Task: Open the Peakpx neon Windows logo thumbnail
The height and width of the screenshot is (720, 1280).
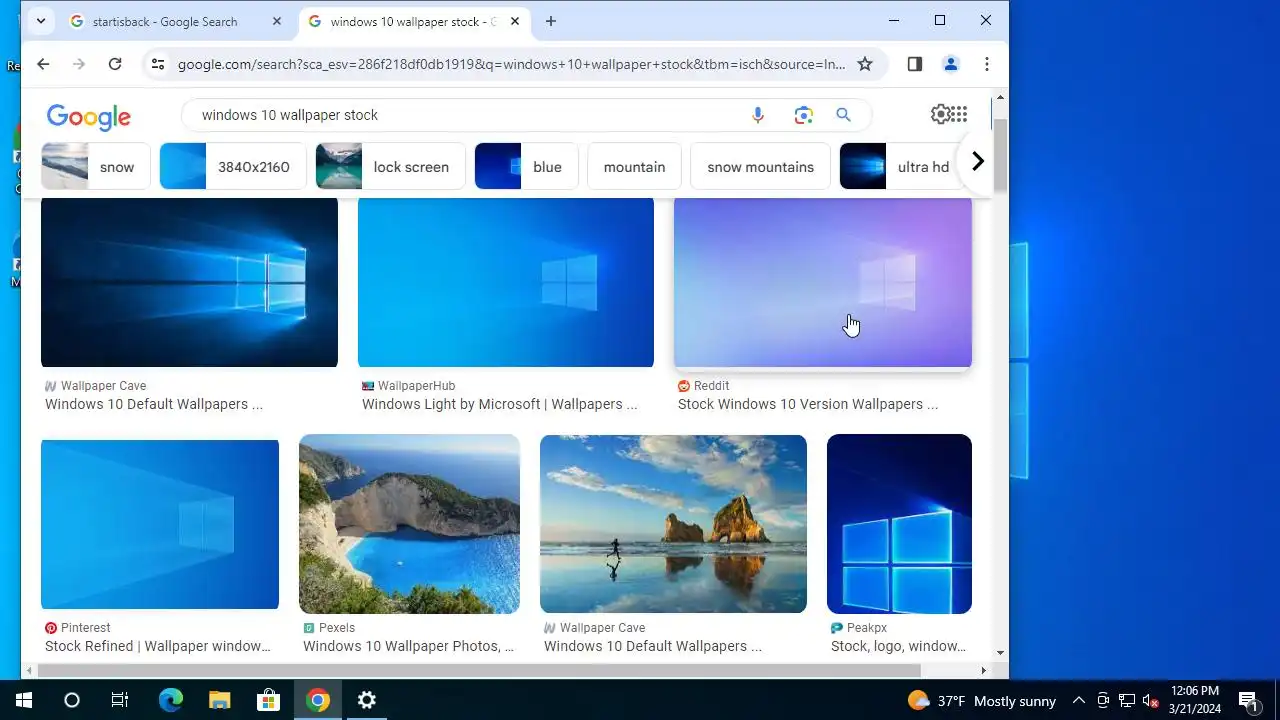Action: click(x=899, y=524)
